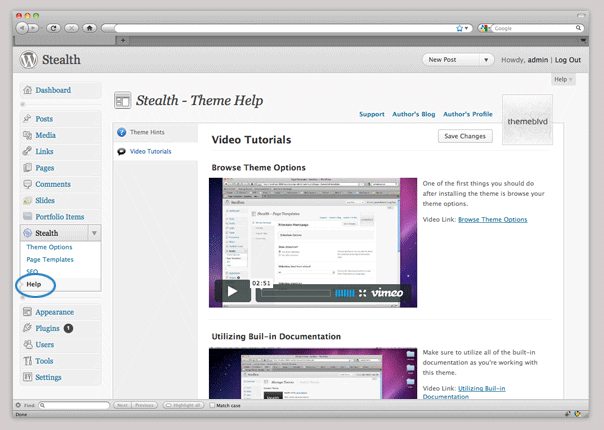Click the Find bar Next button
This screenshot has width=604, height=430.
click(x=122, y=405)
